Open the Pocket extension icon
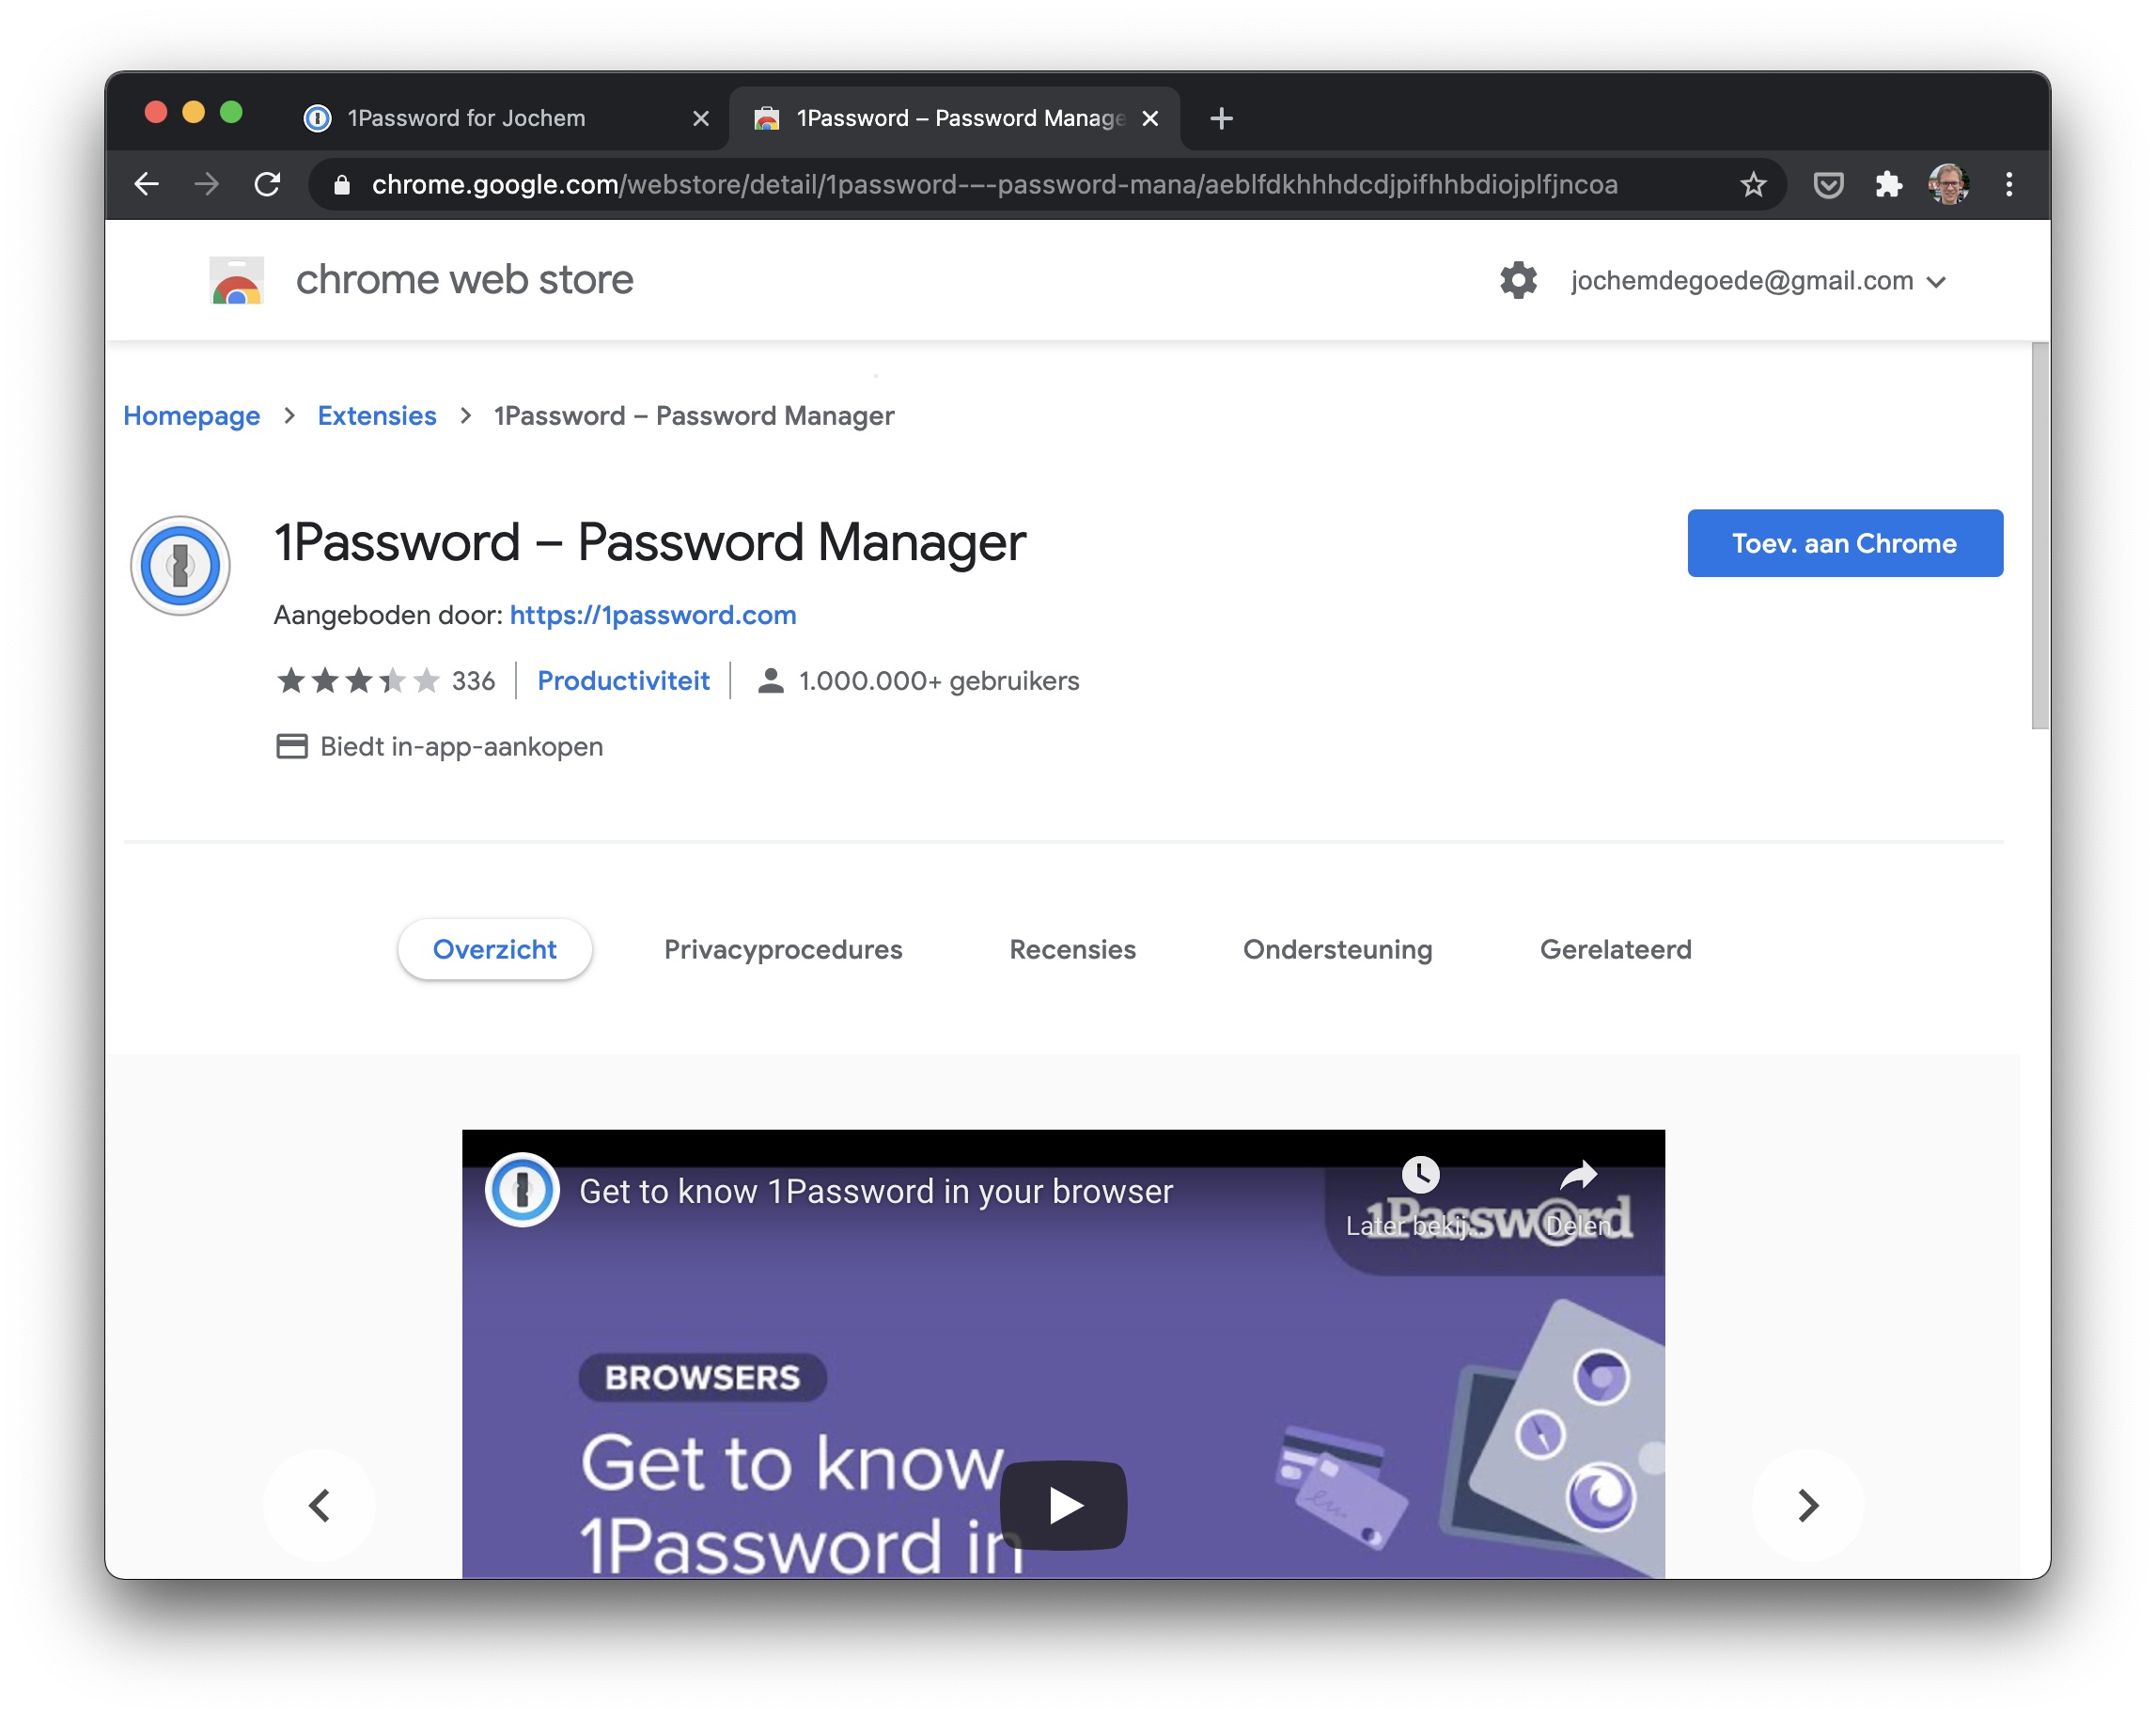This screenshot has height=1718, width=2156. (x=1828, y=184)
